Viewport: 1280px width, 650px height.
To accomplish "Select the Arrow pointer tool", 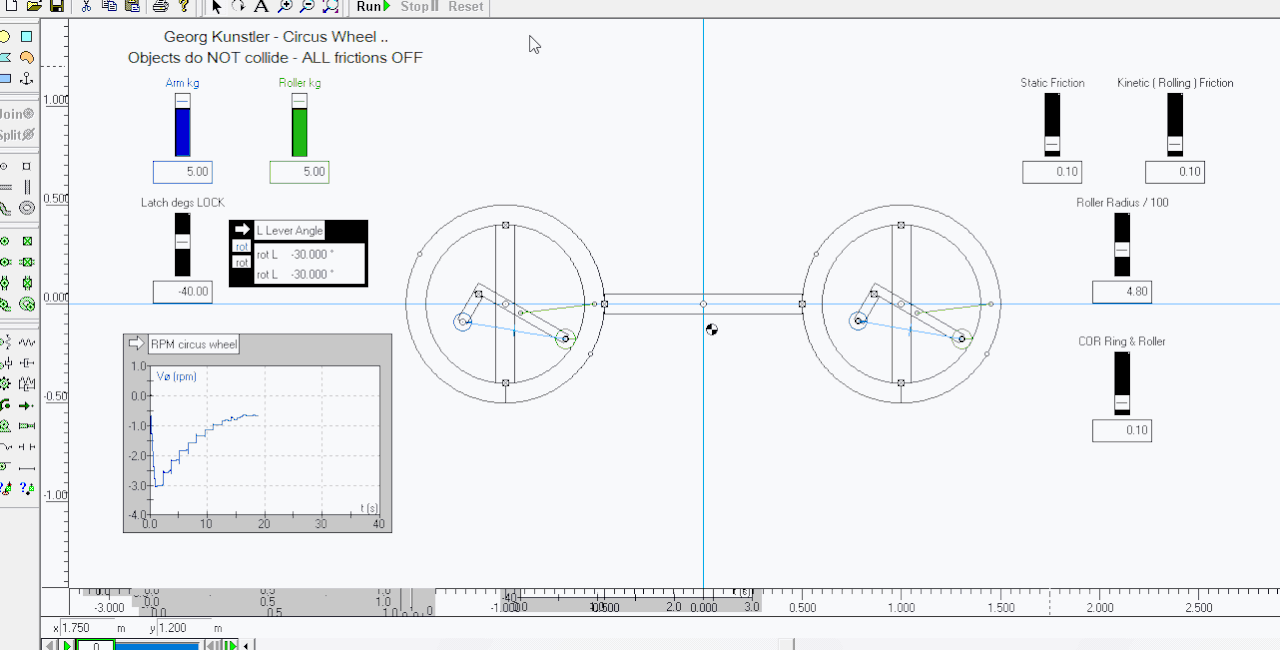I will click(x=216, y=6).
